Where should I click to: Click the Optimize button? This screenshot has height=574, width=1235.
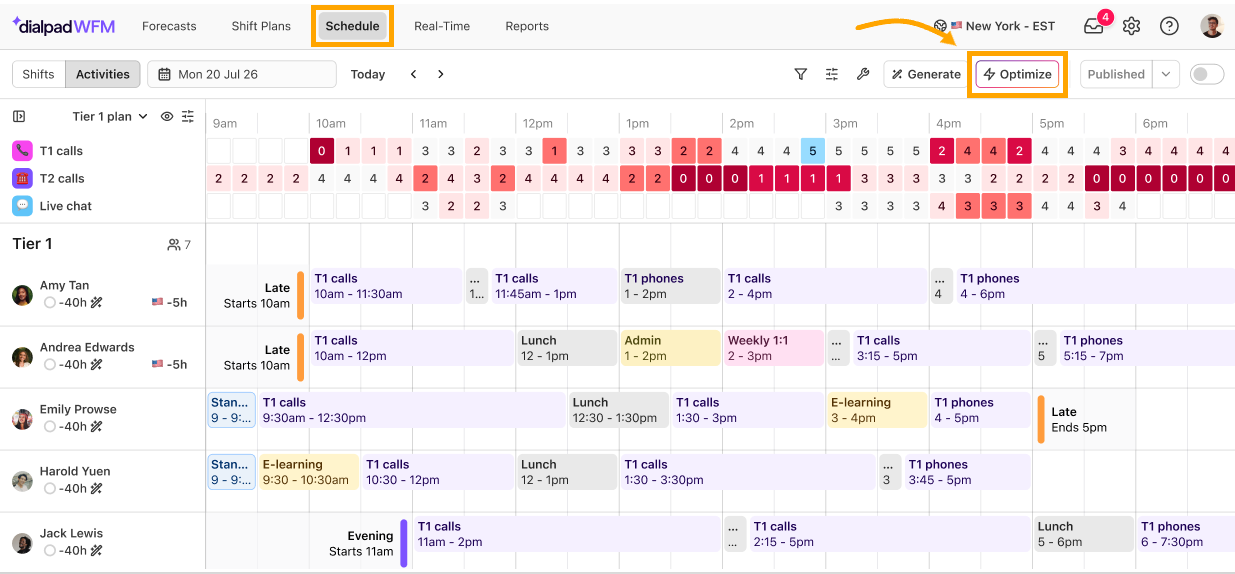1017,74
